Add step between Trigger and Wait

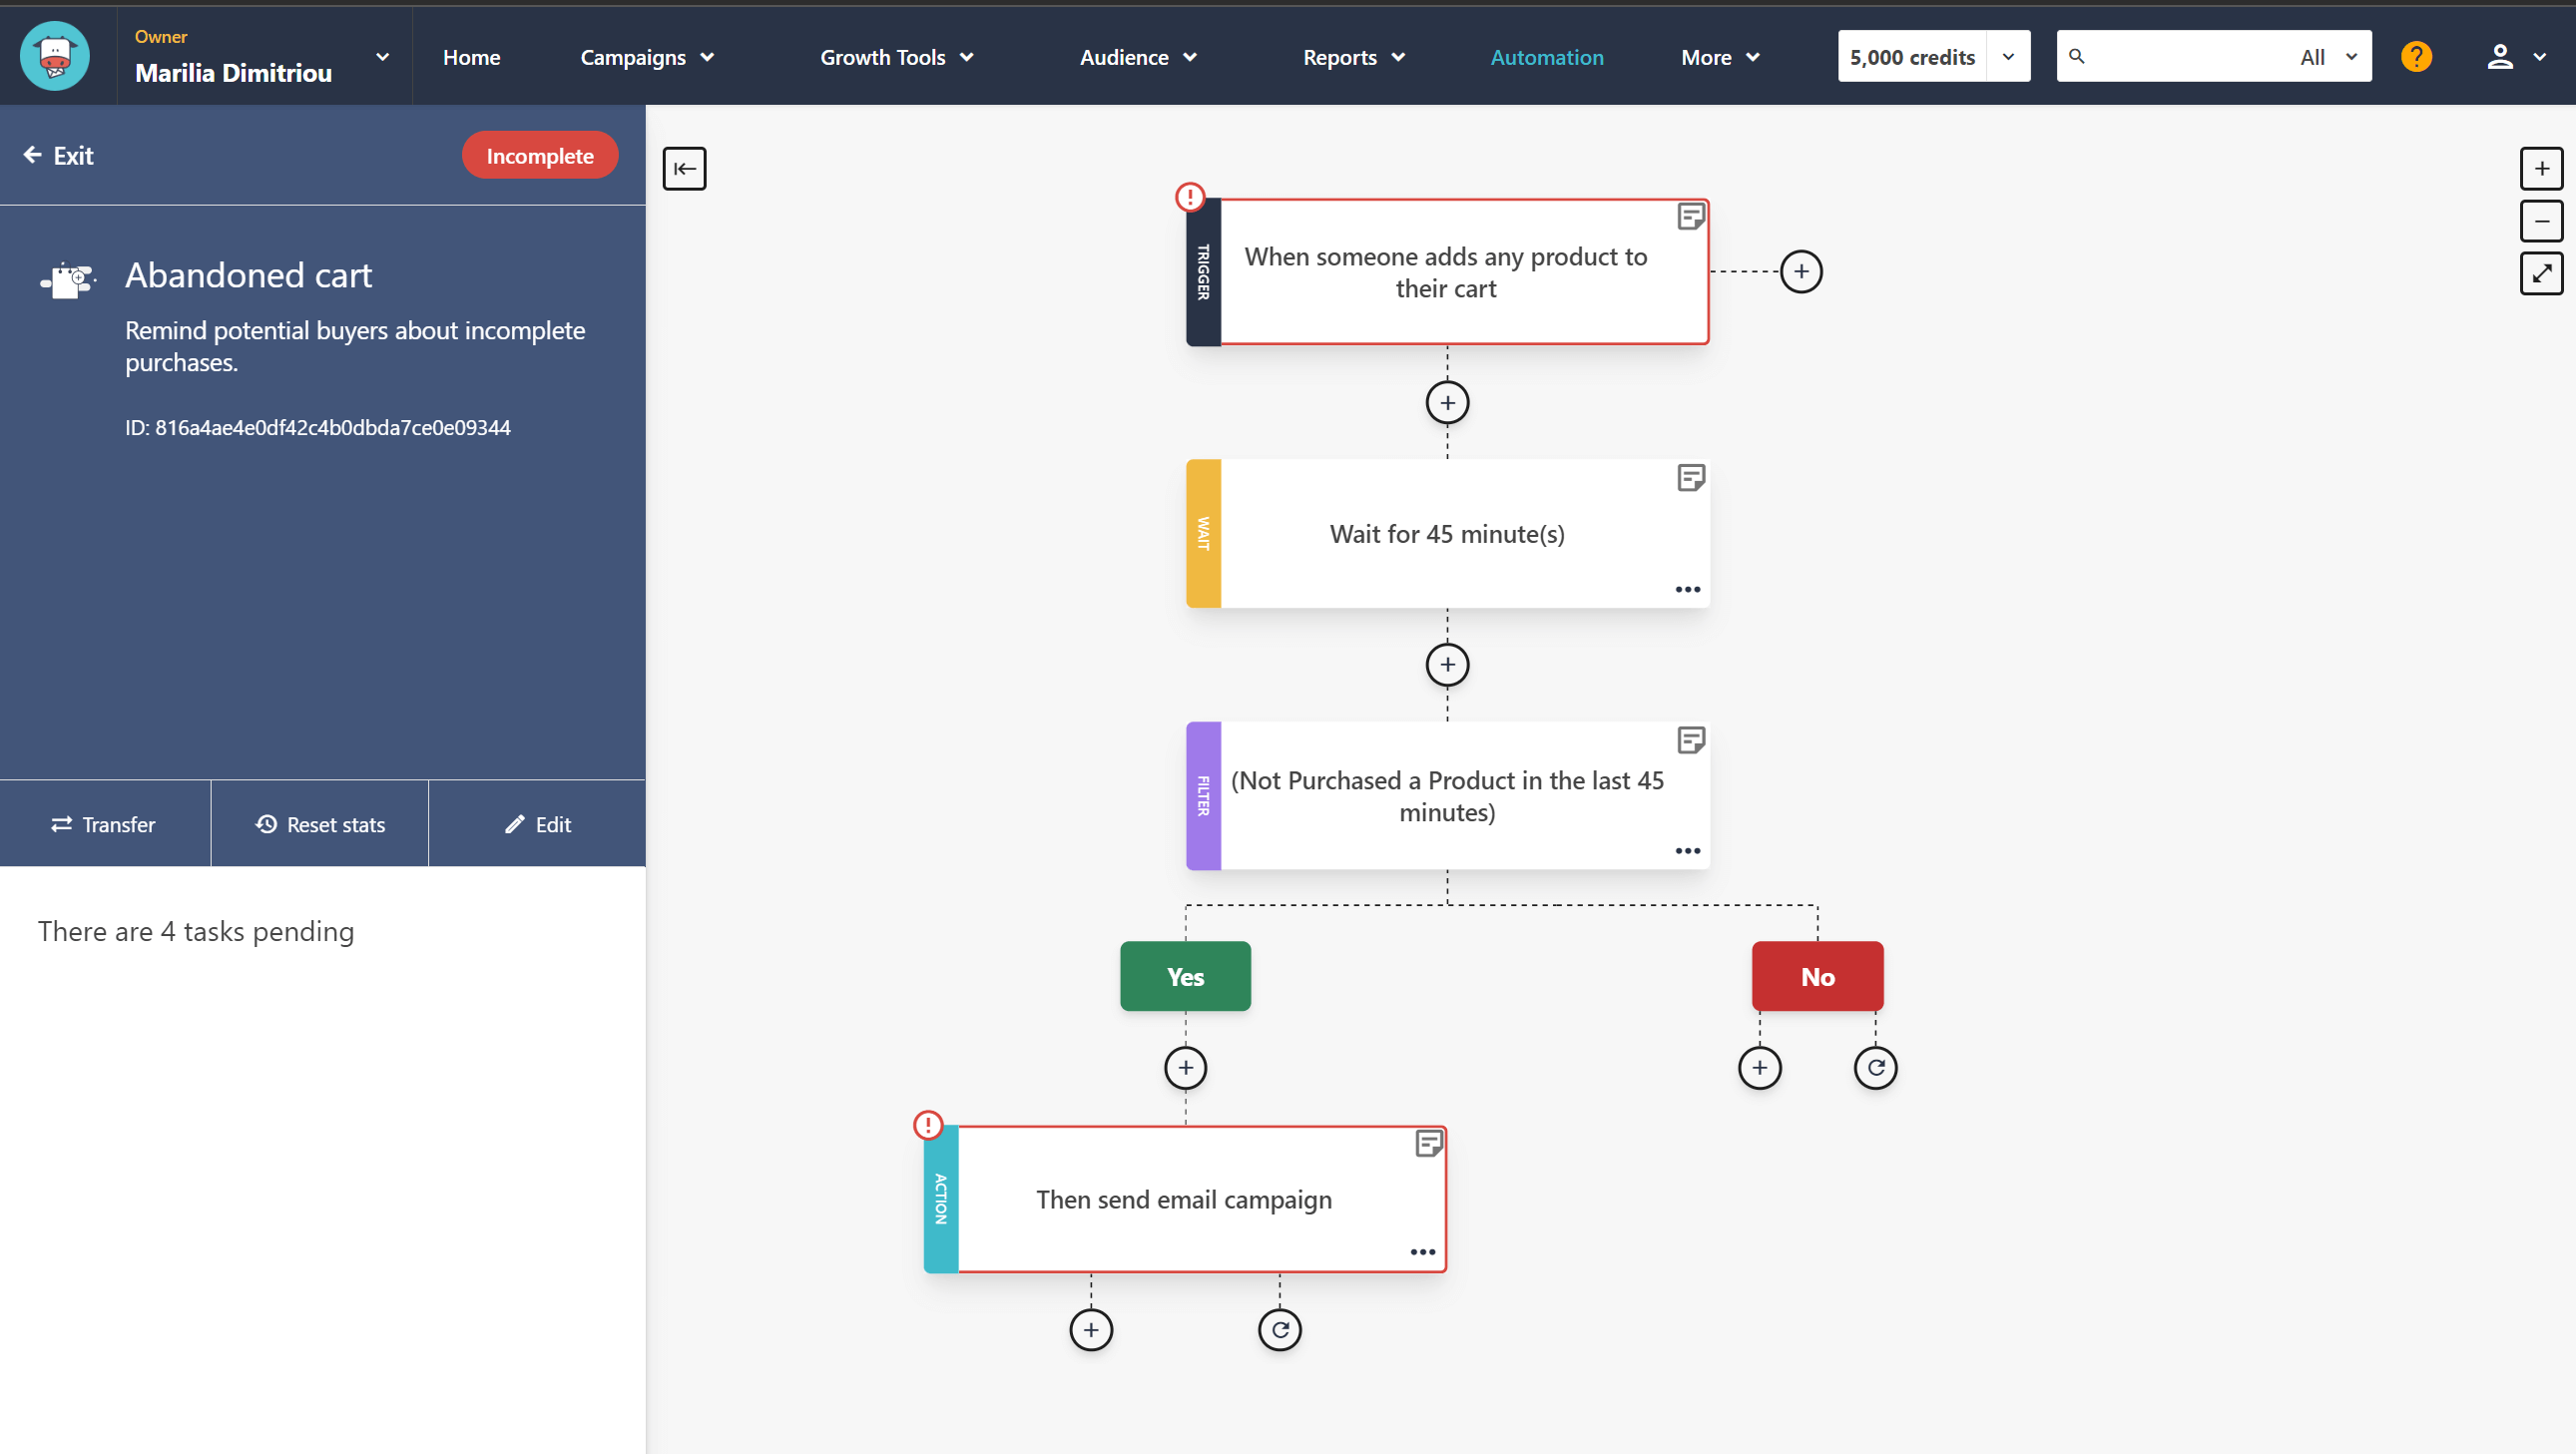pyautogui.click(x=1447, y=403)
